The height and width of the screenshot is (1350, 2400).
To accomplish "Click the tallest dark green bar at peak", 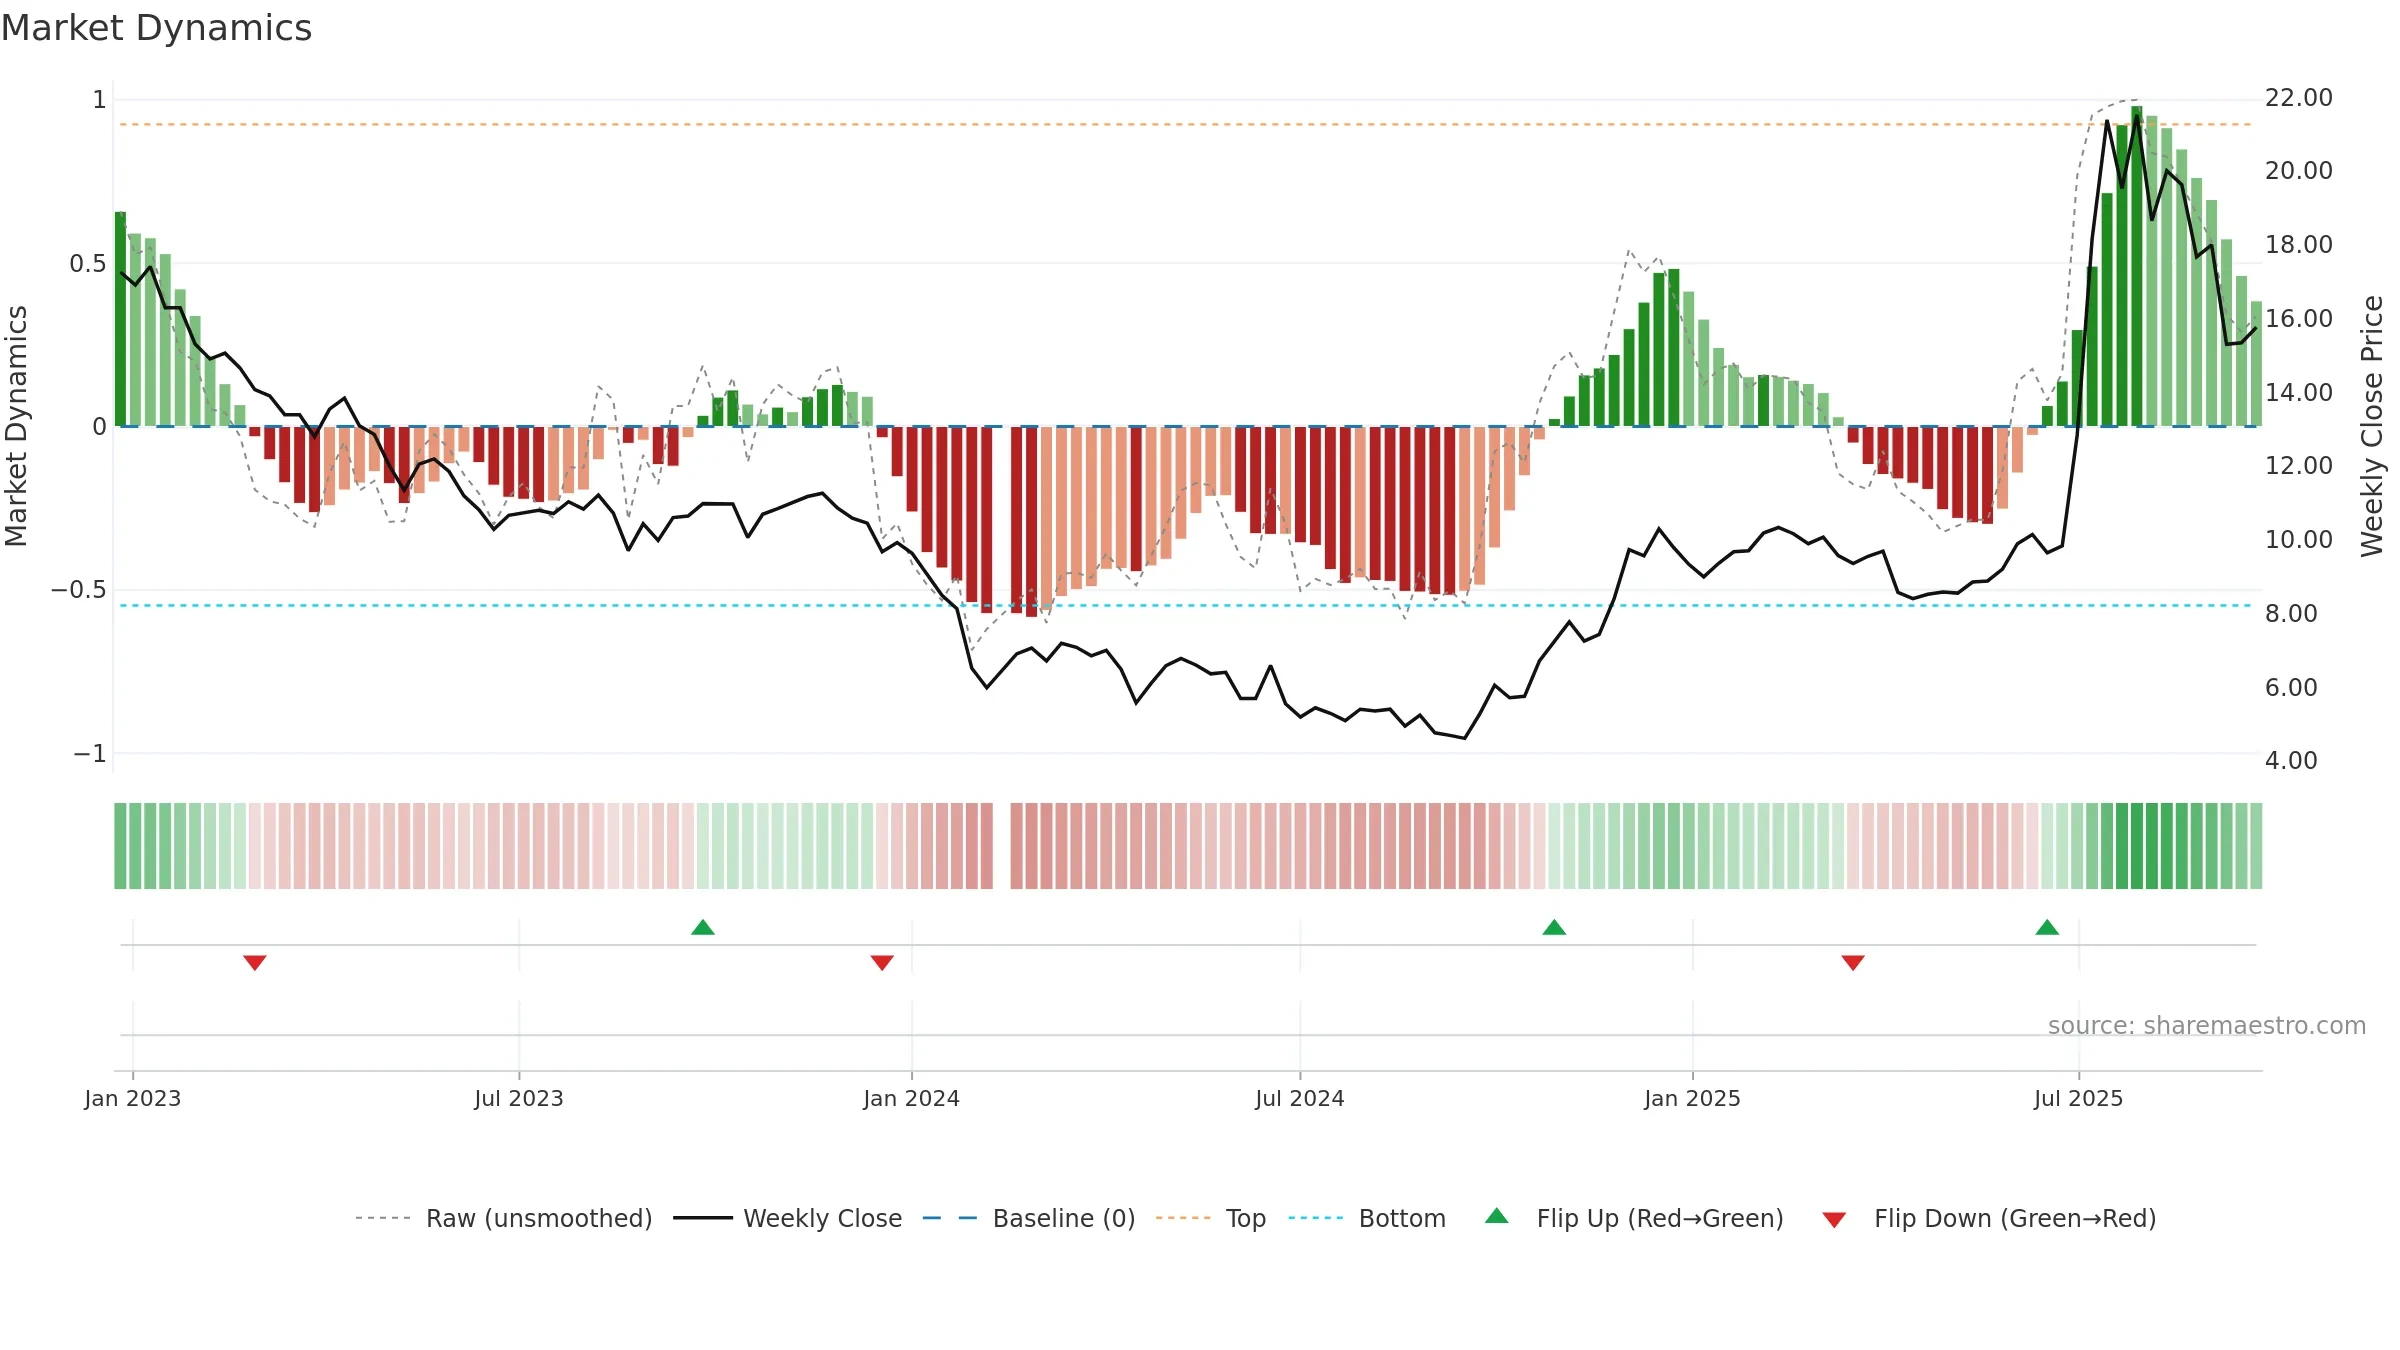I will [x=2137, y=266].
